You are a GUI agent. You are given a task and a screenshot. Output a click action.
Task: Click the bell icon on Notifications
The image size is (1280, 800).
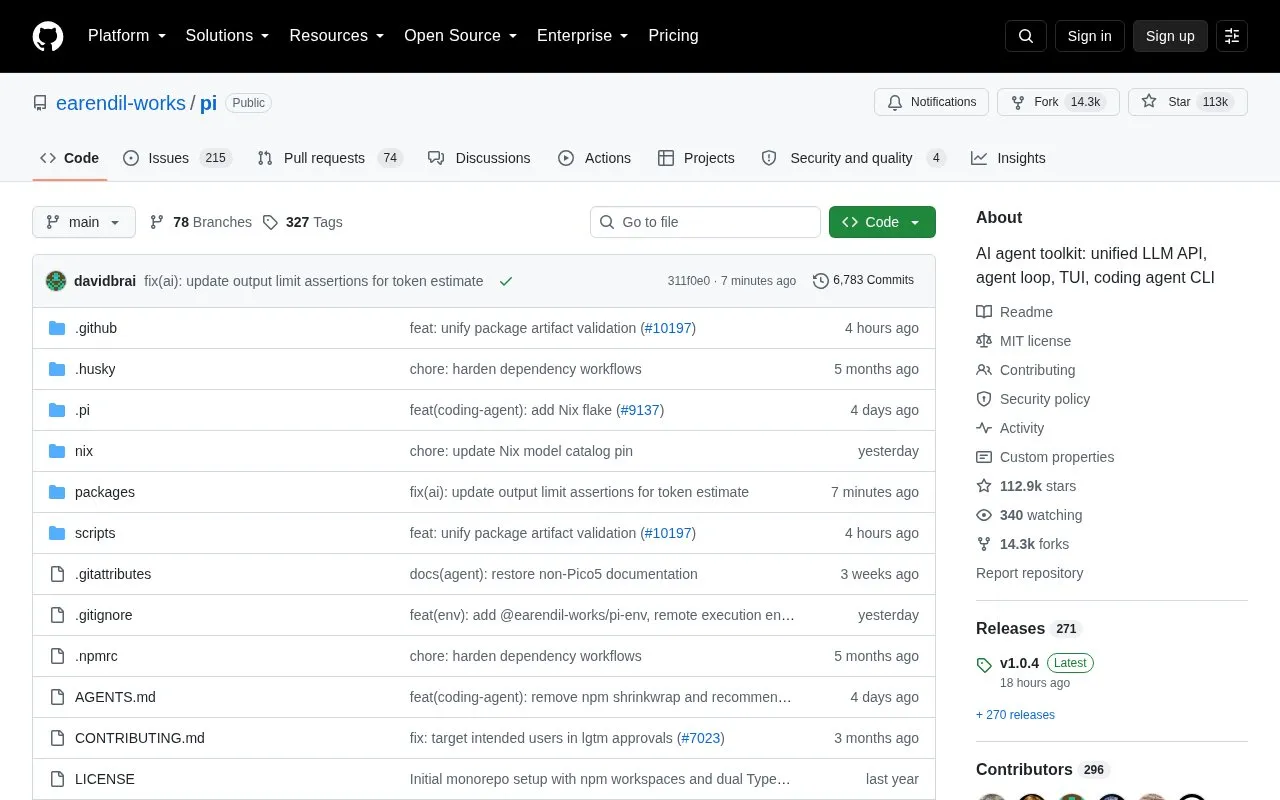[x=895, y=102]
